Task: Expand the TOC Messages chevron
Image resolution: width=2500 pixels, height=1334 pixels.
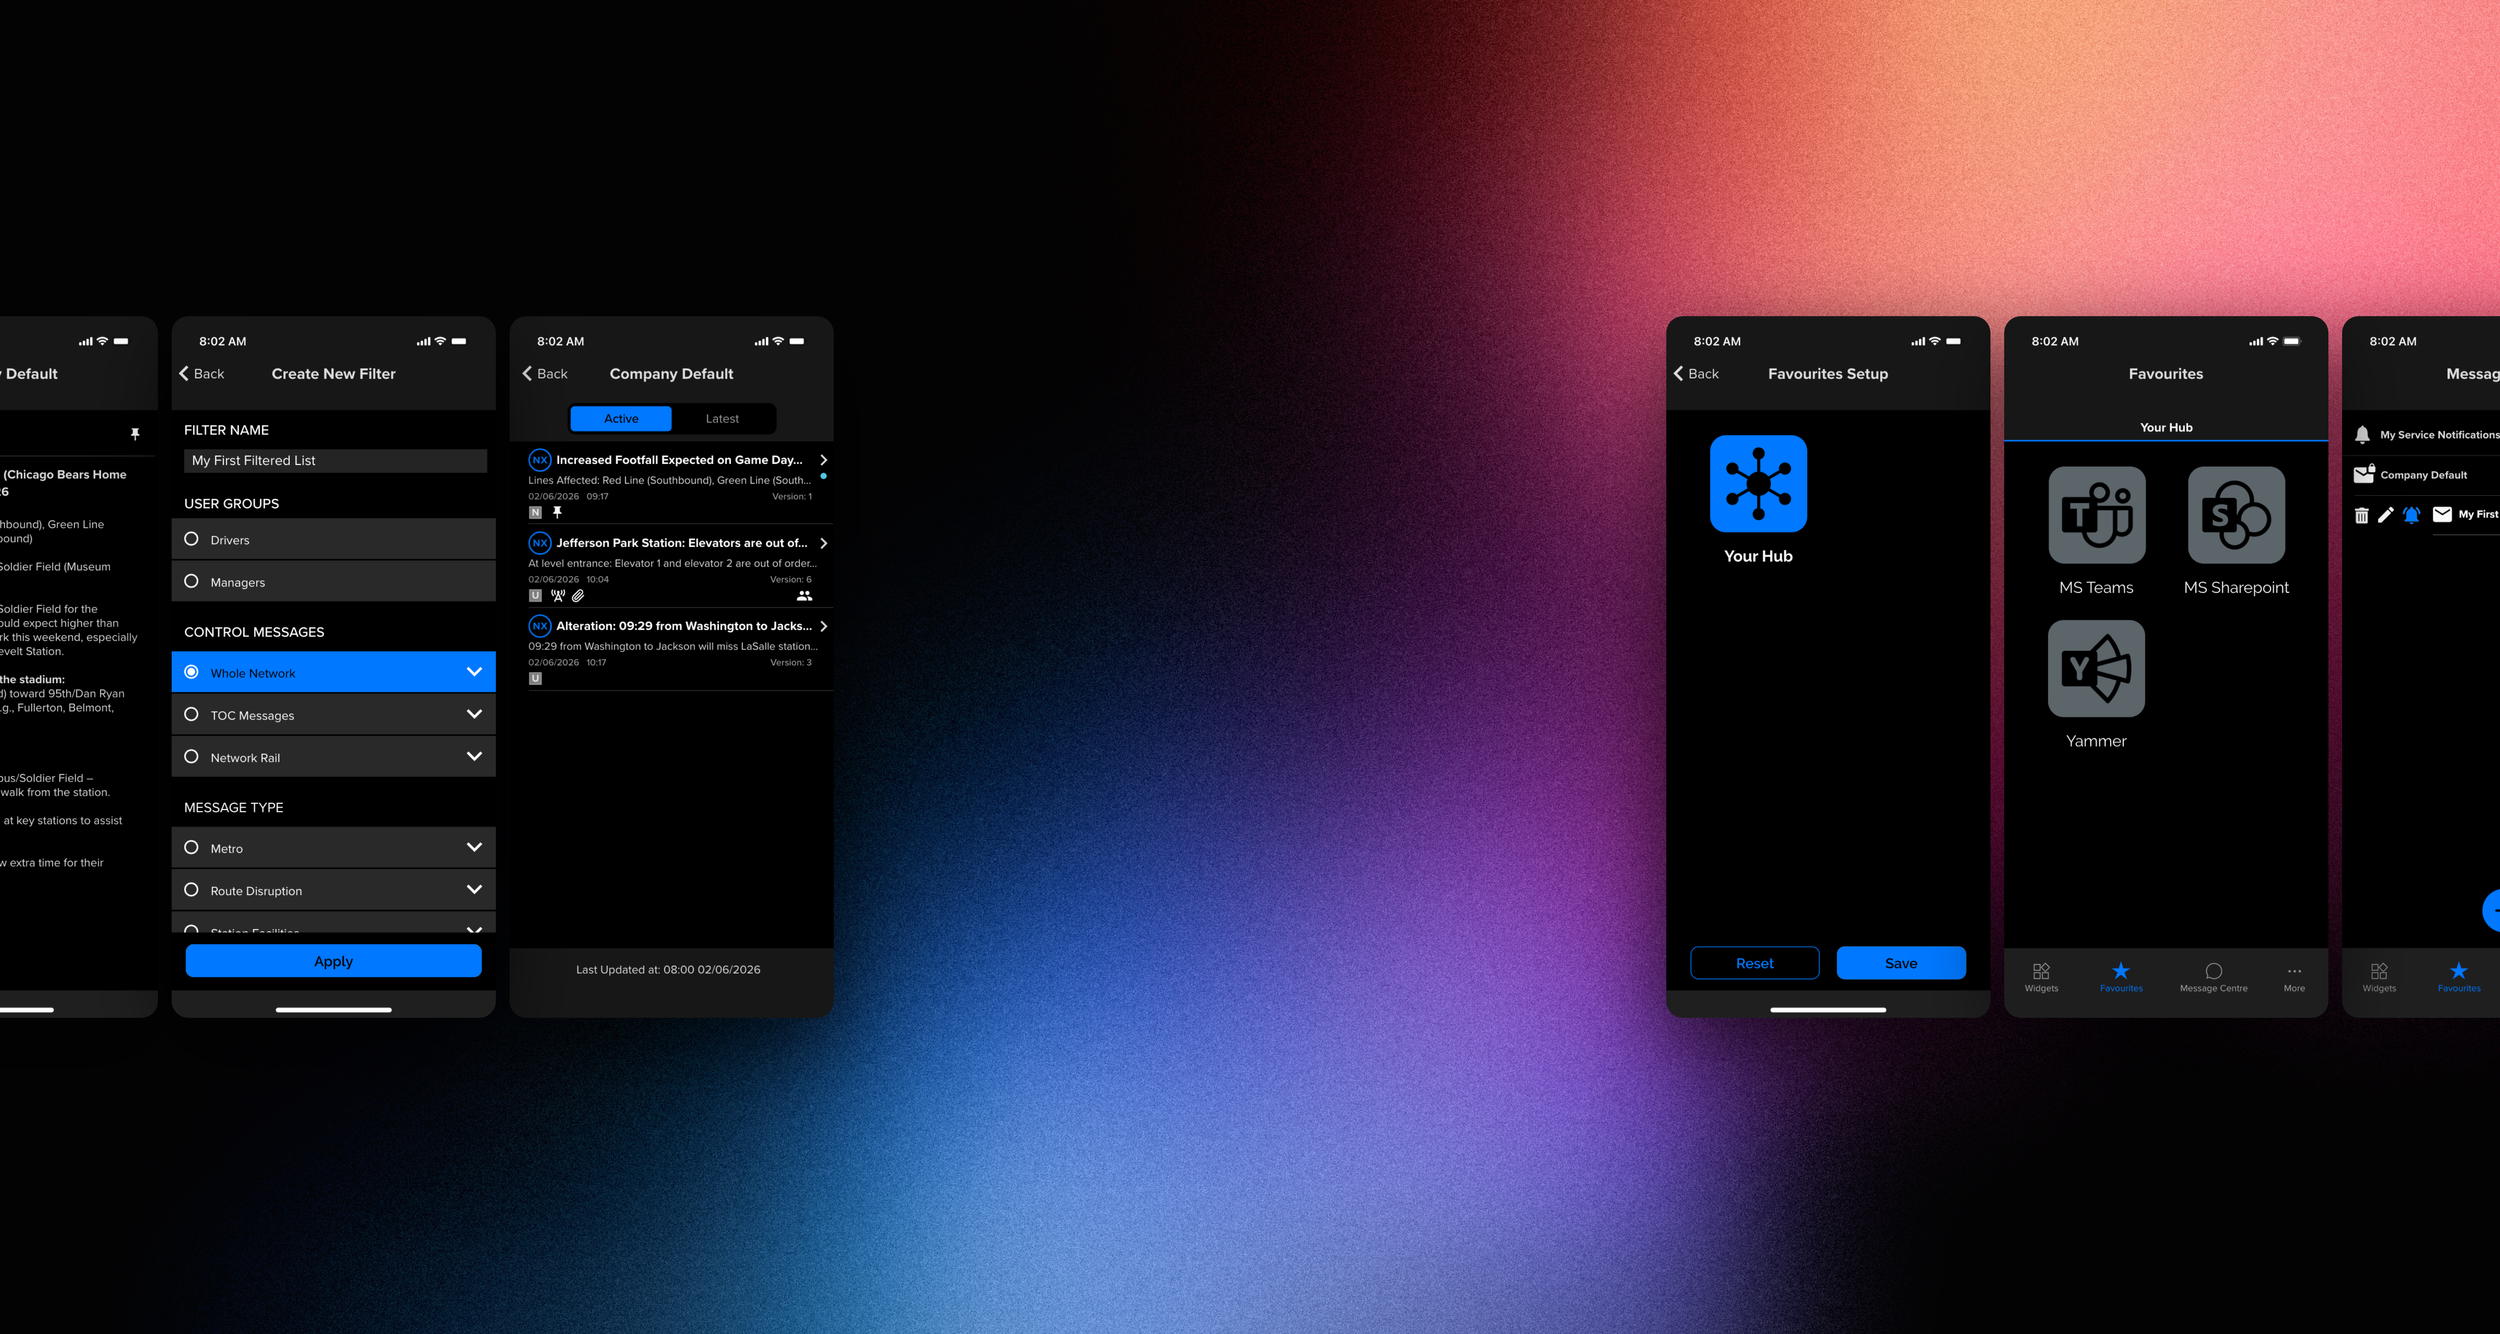Action: [x=474, y=714]
